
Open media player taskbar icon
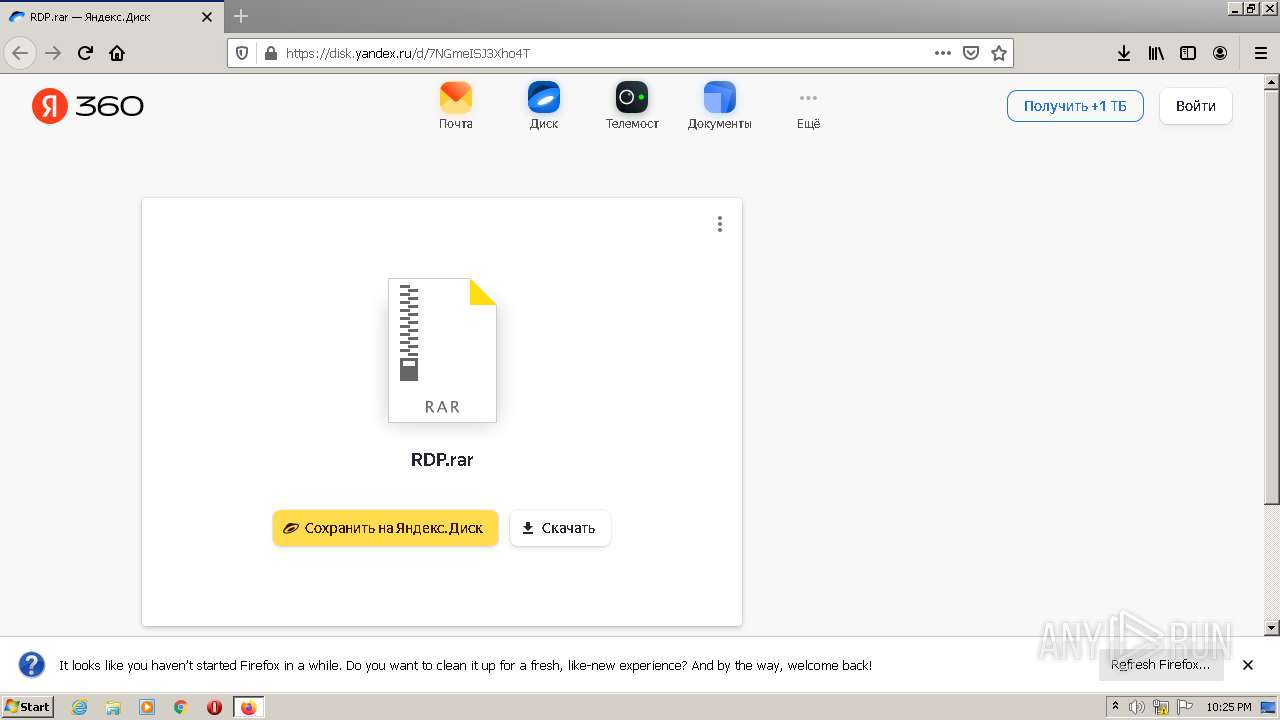point(147,707)
